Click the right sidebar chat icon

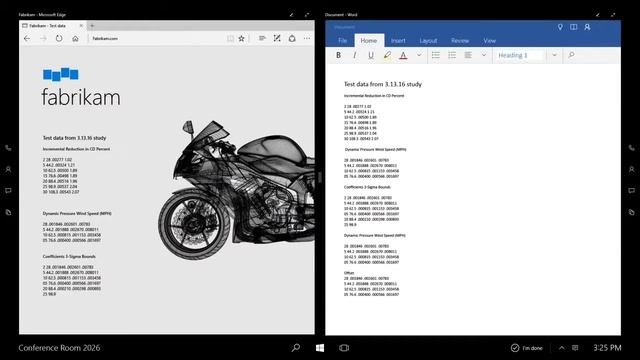631,191
